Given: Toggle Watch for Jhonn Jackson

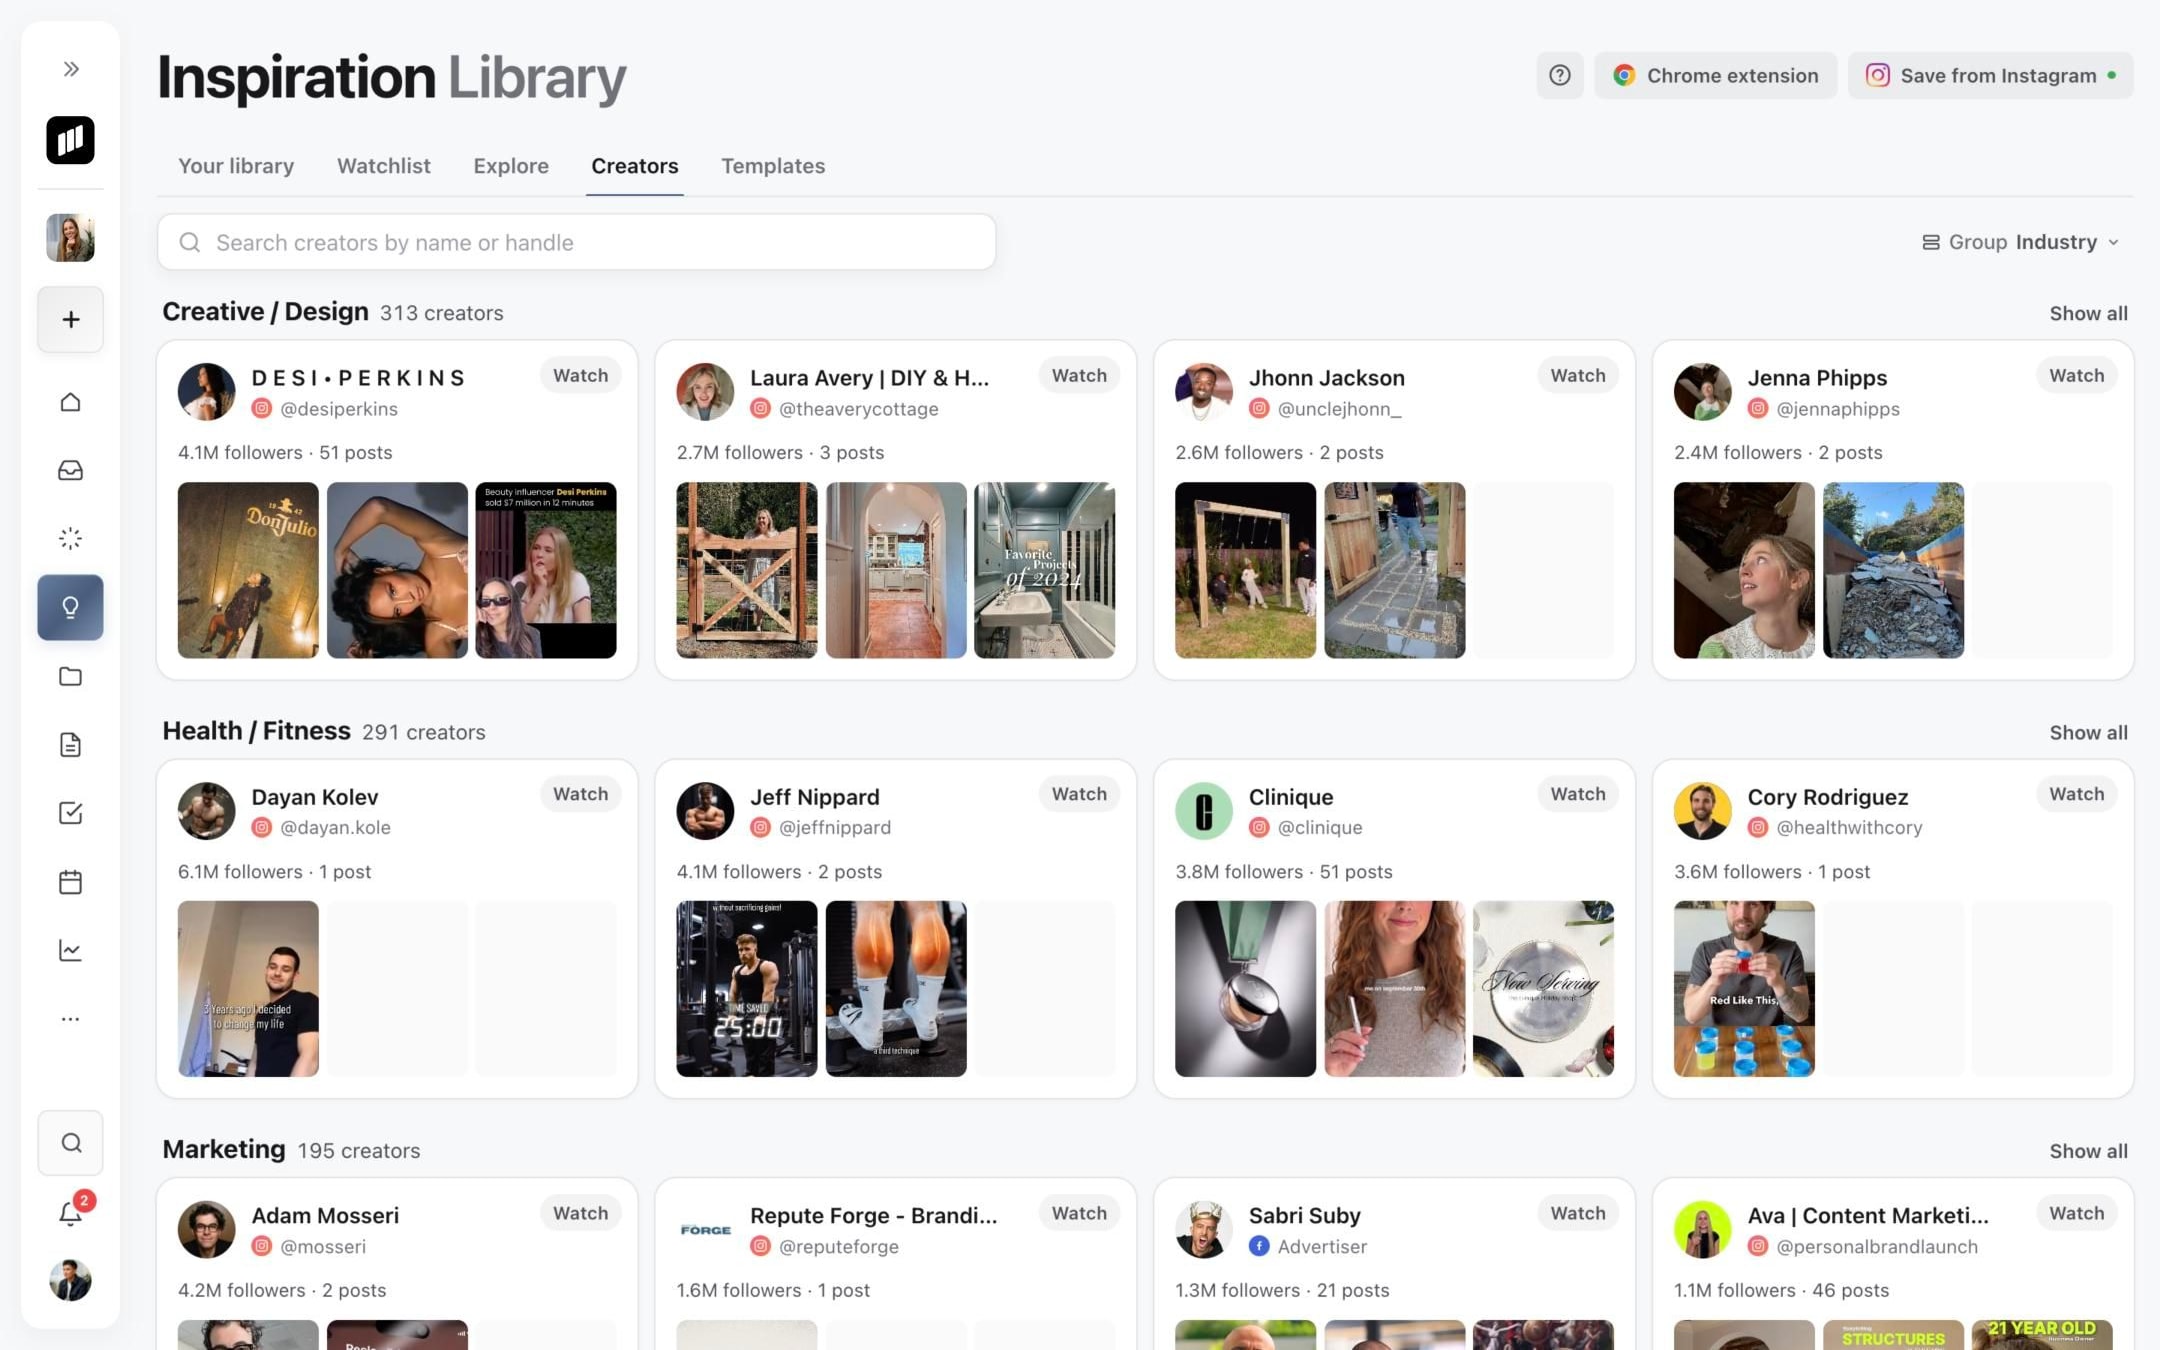Looking at the screenshot, I should point(1578,375).
